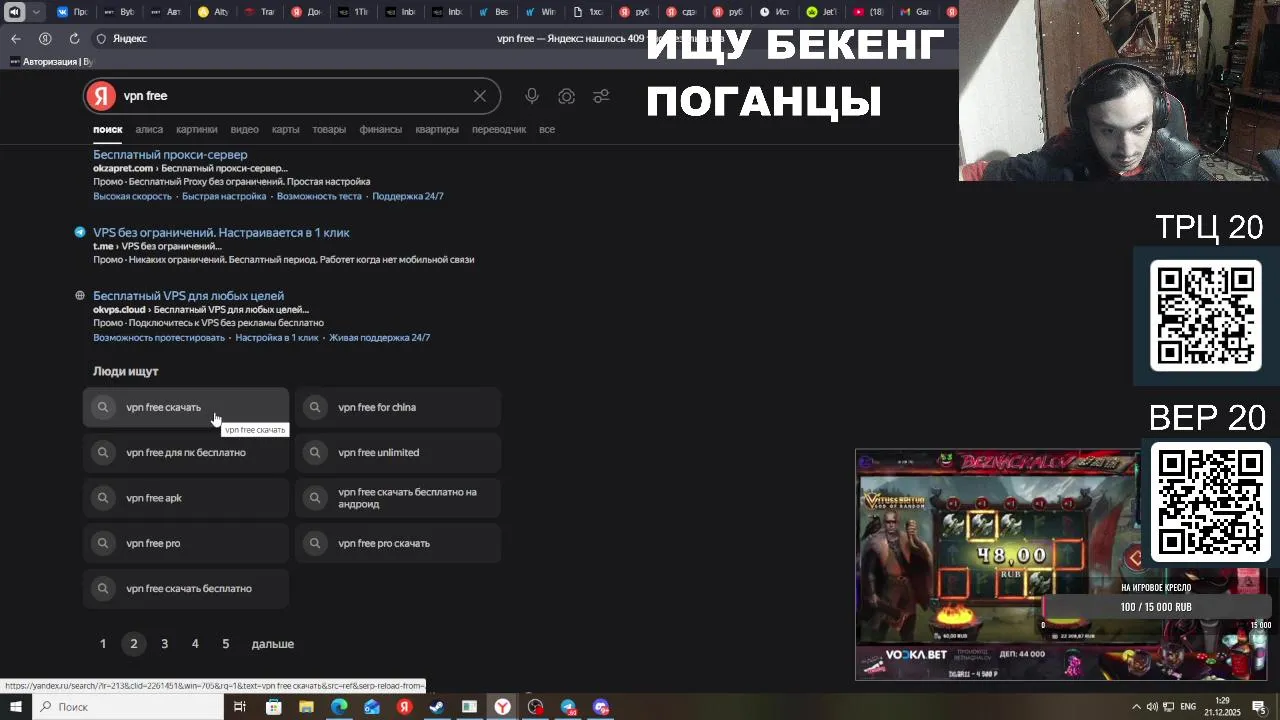Click the red Yandex logo in search box
This screenshot has height=720, width=1280.
101,96
